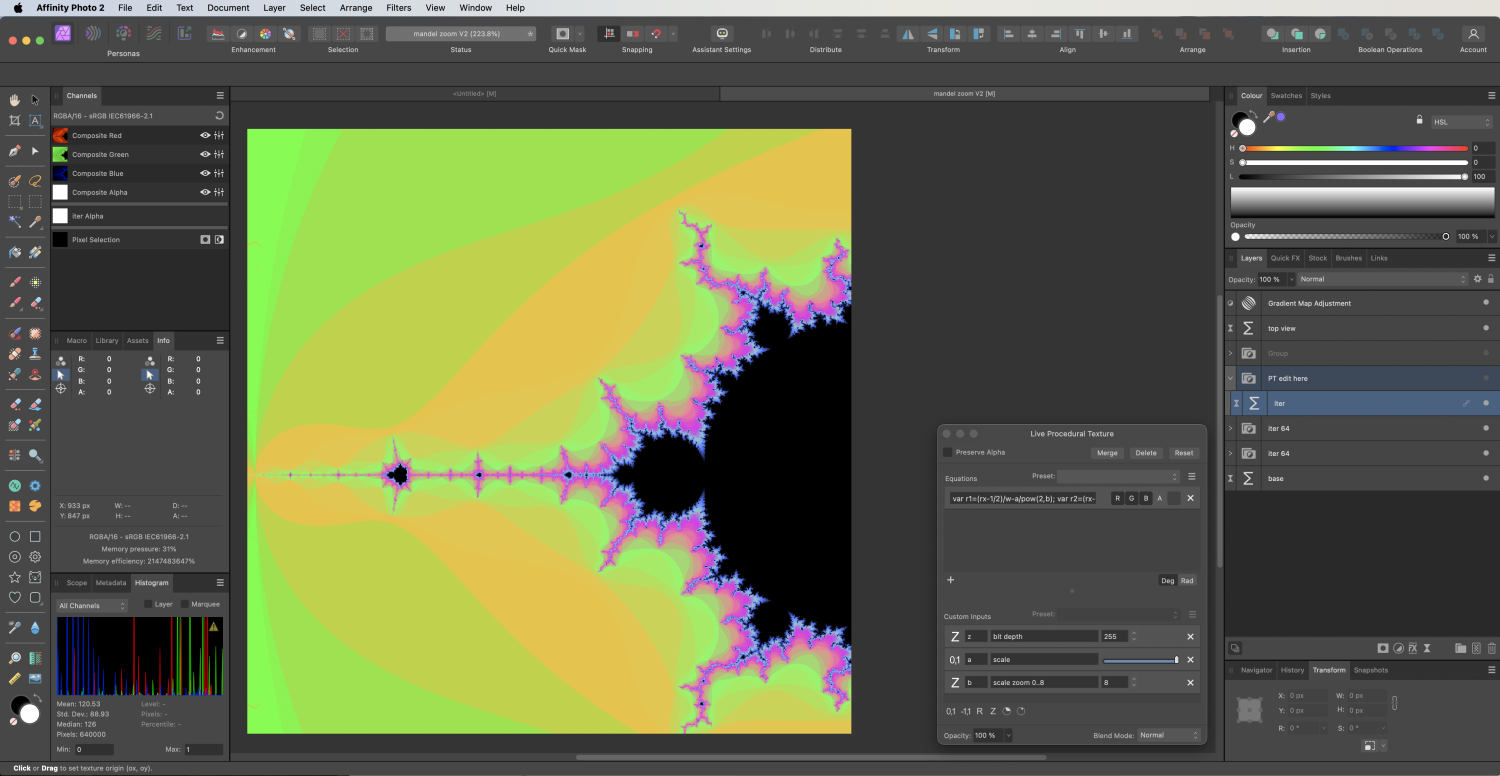Select the Zoom tool magnifier icon
Image resolution: width=1500 pixels, height=776 pixels.
(14, 658)
